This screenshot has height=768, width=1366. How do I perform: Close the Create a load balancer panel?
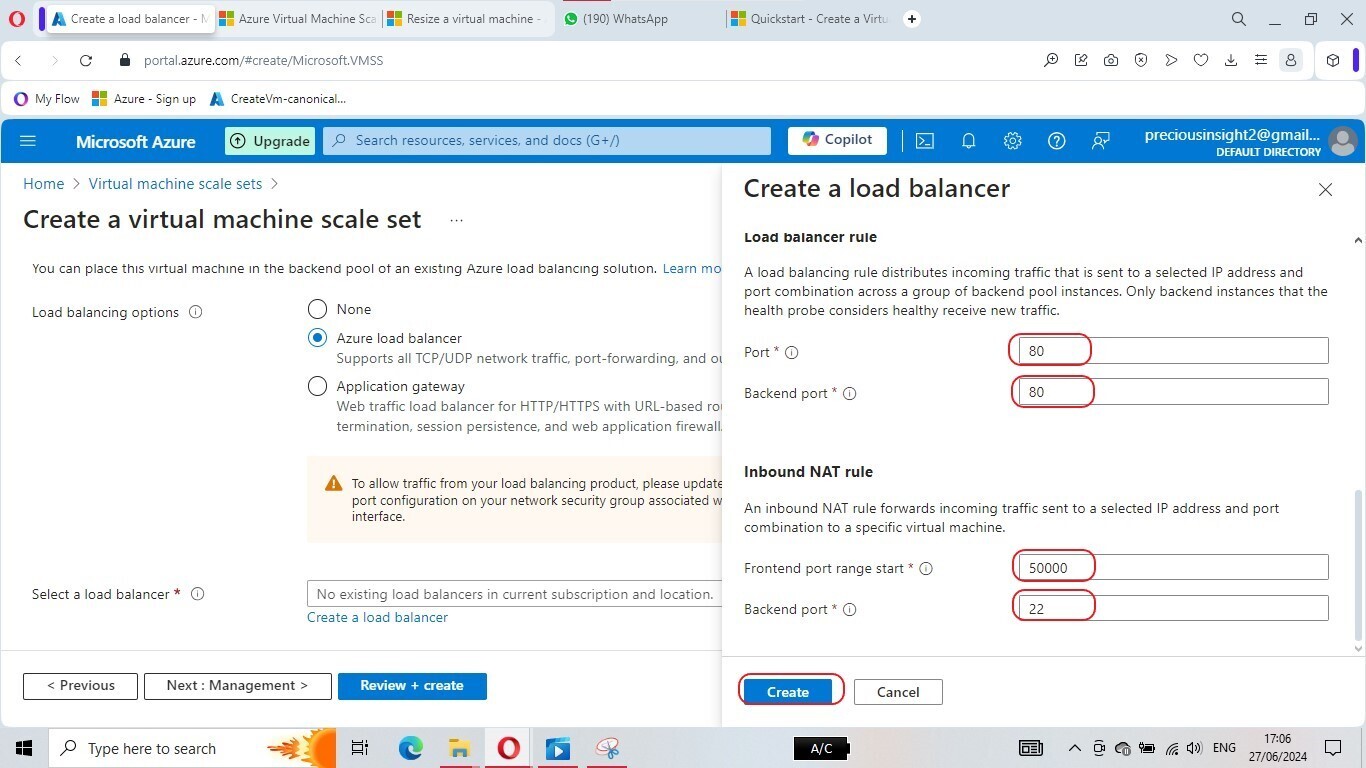(1325, 189)
